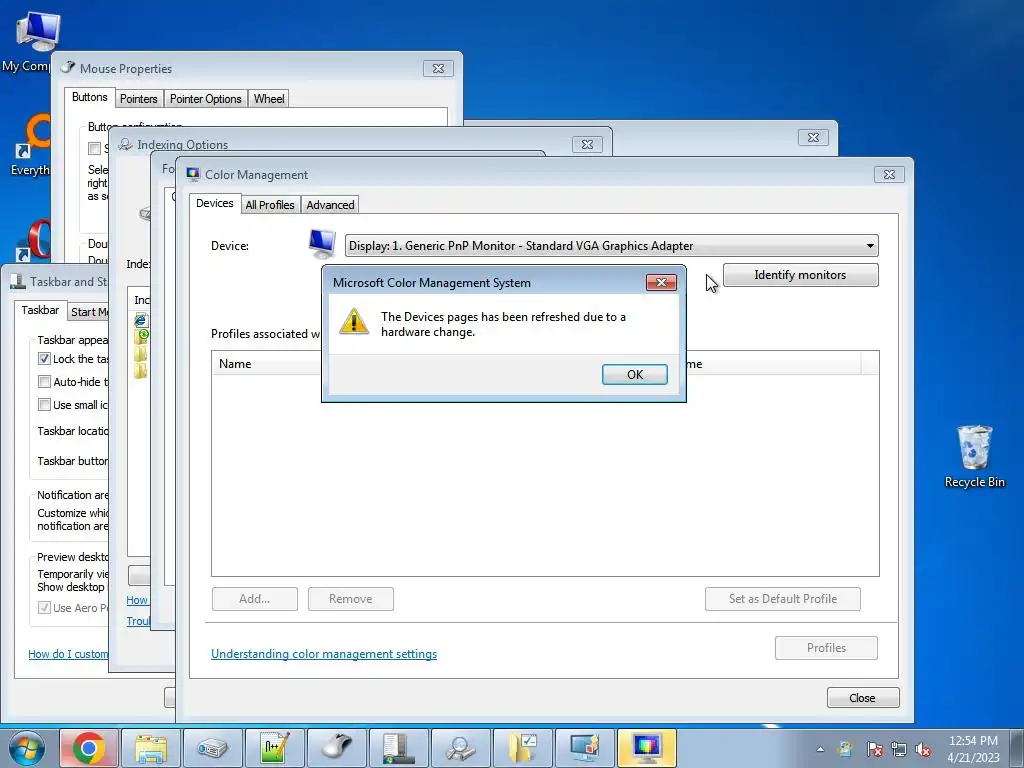This screenshot has width=1024, height=768.
Task: Open the Everything desktop shortcut
Action: click(31, 144)
